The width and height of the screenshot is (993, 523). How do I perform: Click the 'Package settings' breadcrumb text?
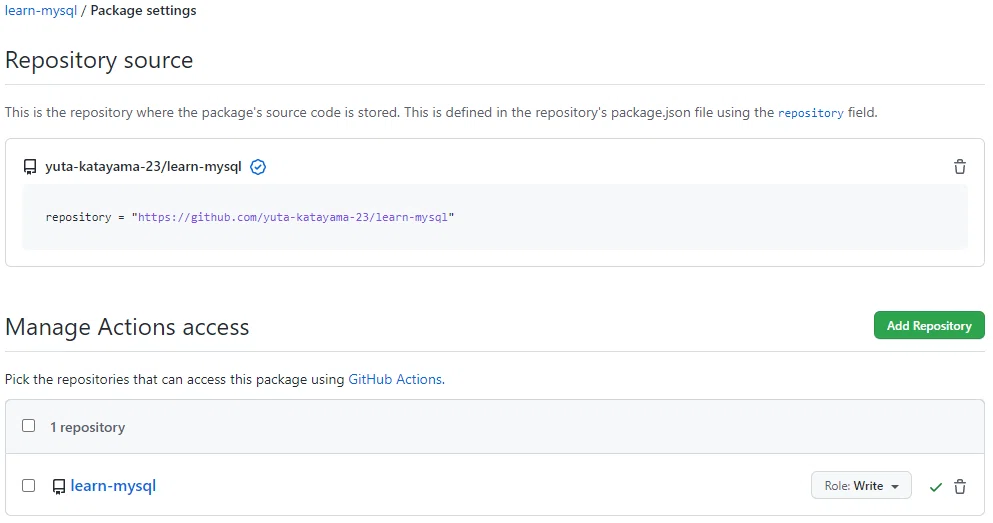[143, 11]
